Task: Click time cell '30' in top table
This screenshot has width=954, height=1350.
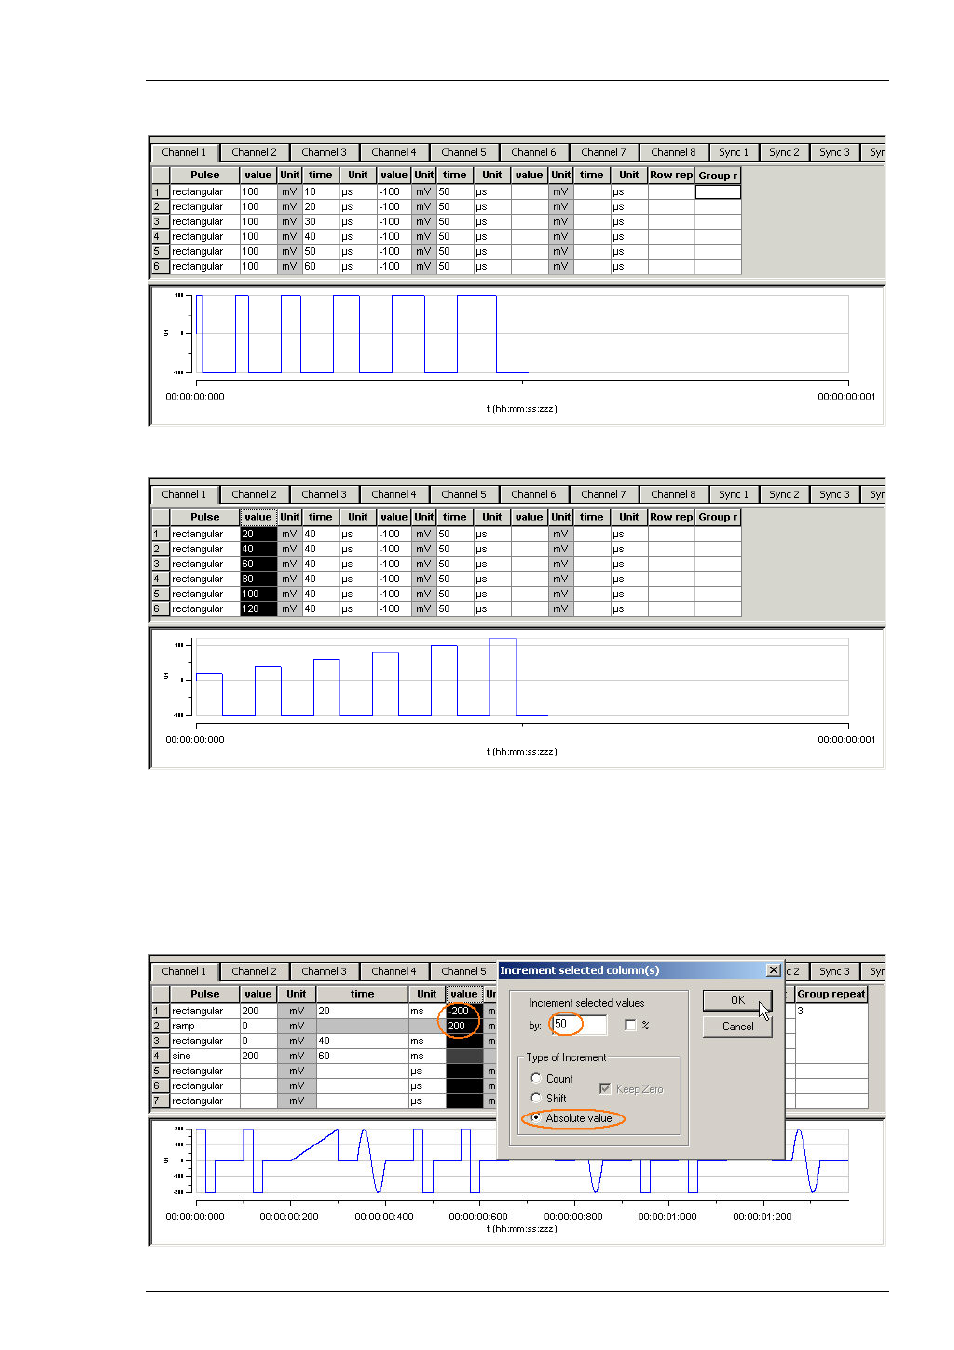Action: tap(321, 222)
